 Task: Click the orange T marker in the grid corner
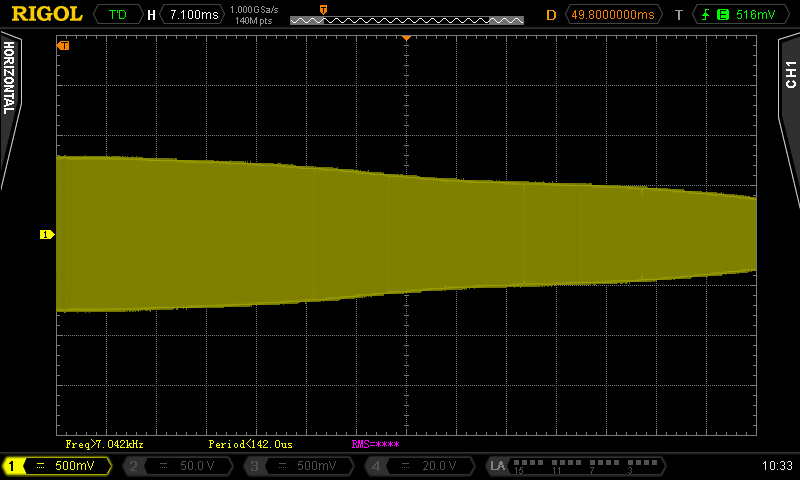[x=63, y=46]
